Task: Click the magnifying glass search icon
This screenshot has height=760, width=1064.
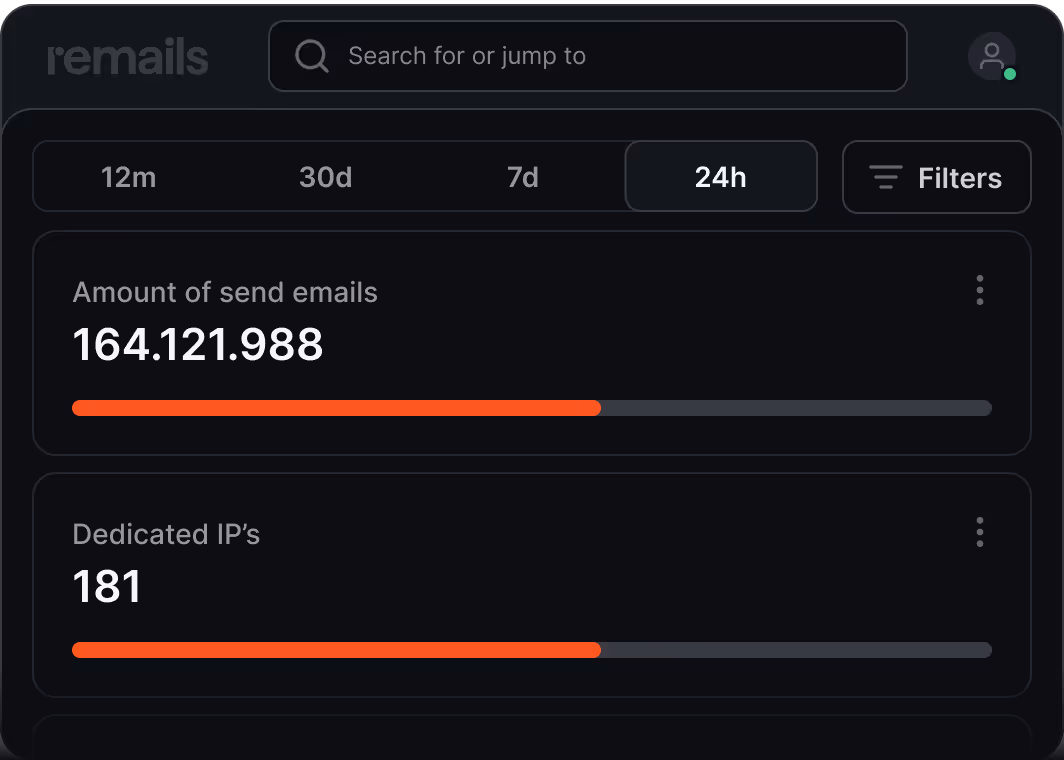Action: (311, 56)
